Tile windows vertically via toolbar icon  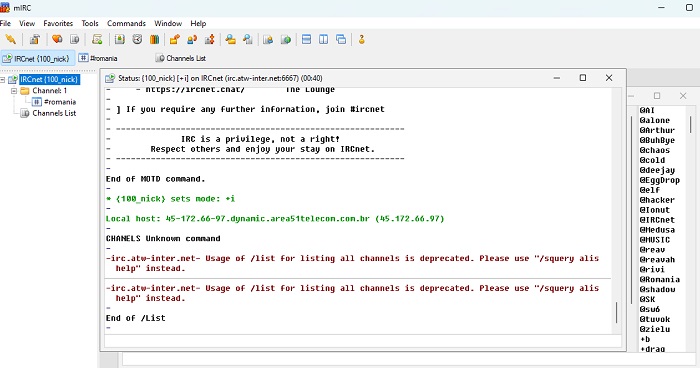point(324,39)
